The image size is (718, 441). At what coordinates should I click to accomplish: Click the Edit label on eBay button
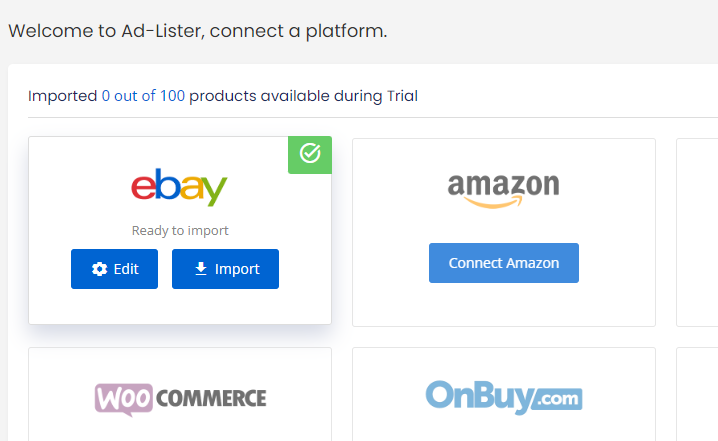[126, 269]
